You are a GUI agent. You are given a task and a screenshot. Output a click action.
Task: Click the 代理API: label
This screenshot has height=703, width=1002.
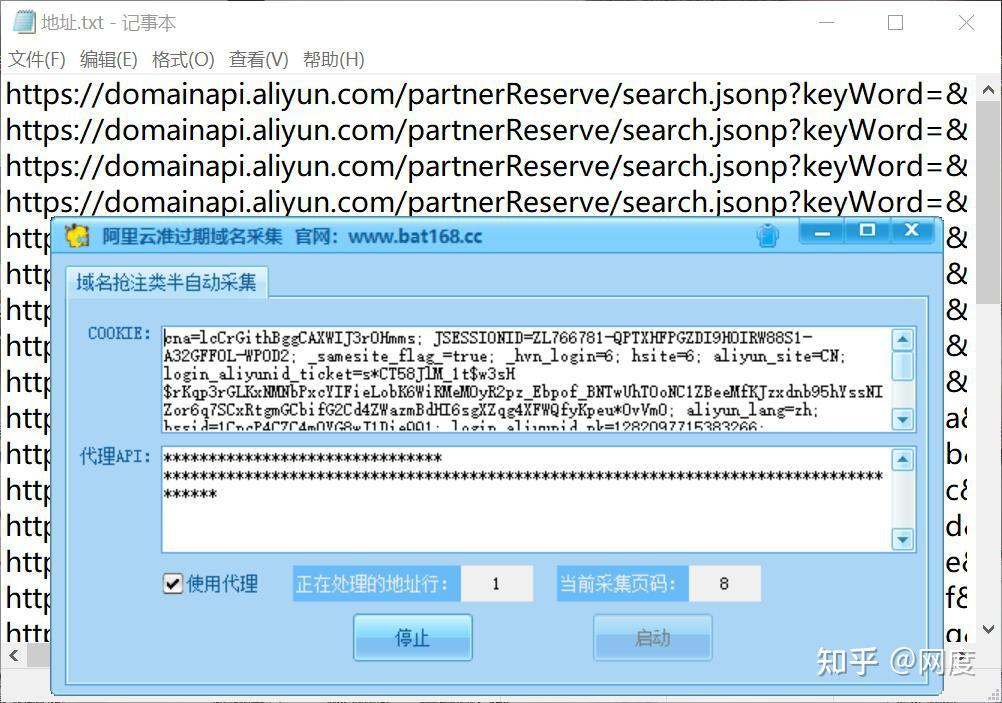[x=115, y=456]
